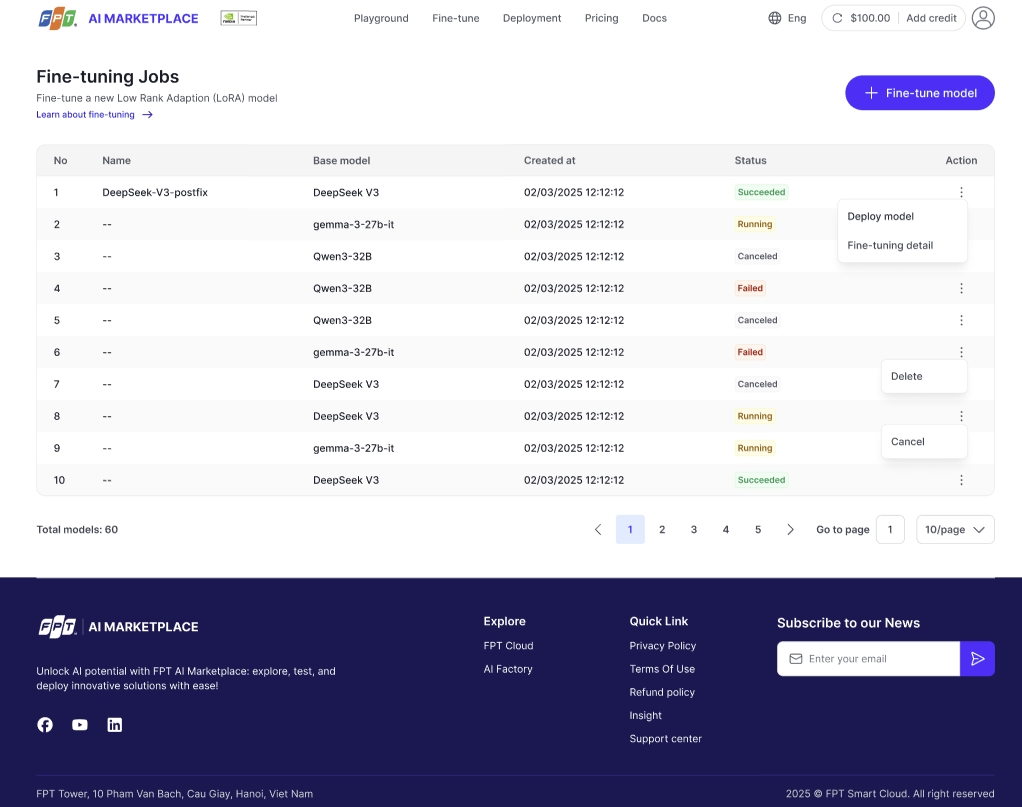Open the LinkedIn icon in footer
Image resolution: width=1022 pixels, height=807 pixels.
click(x=115, y=725)
